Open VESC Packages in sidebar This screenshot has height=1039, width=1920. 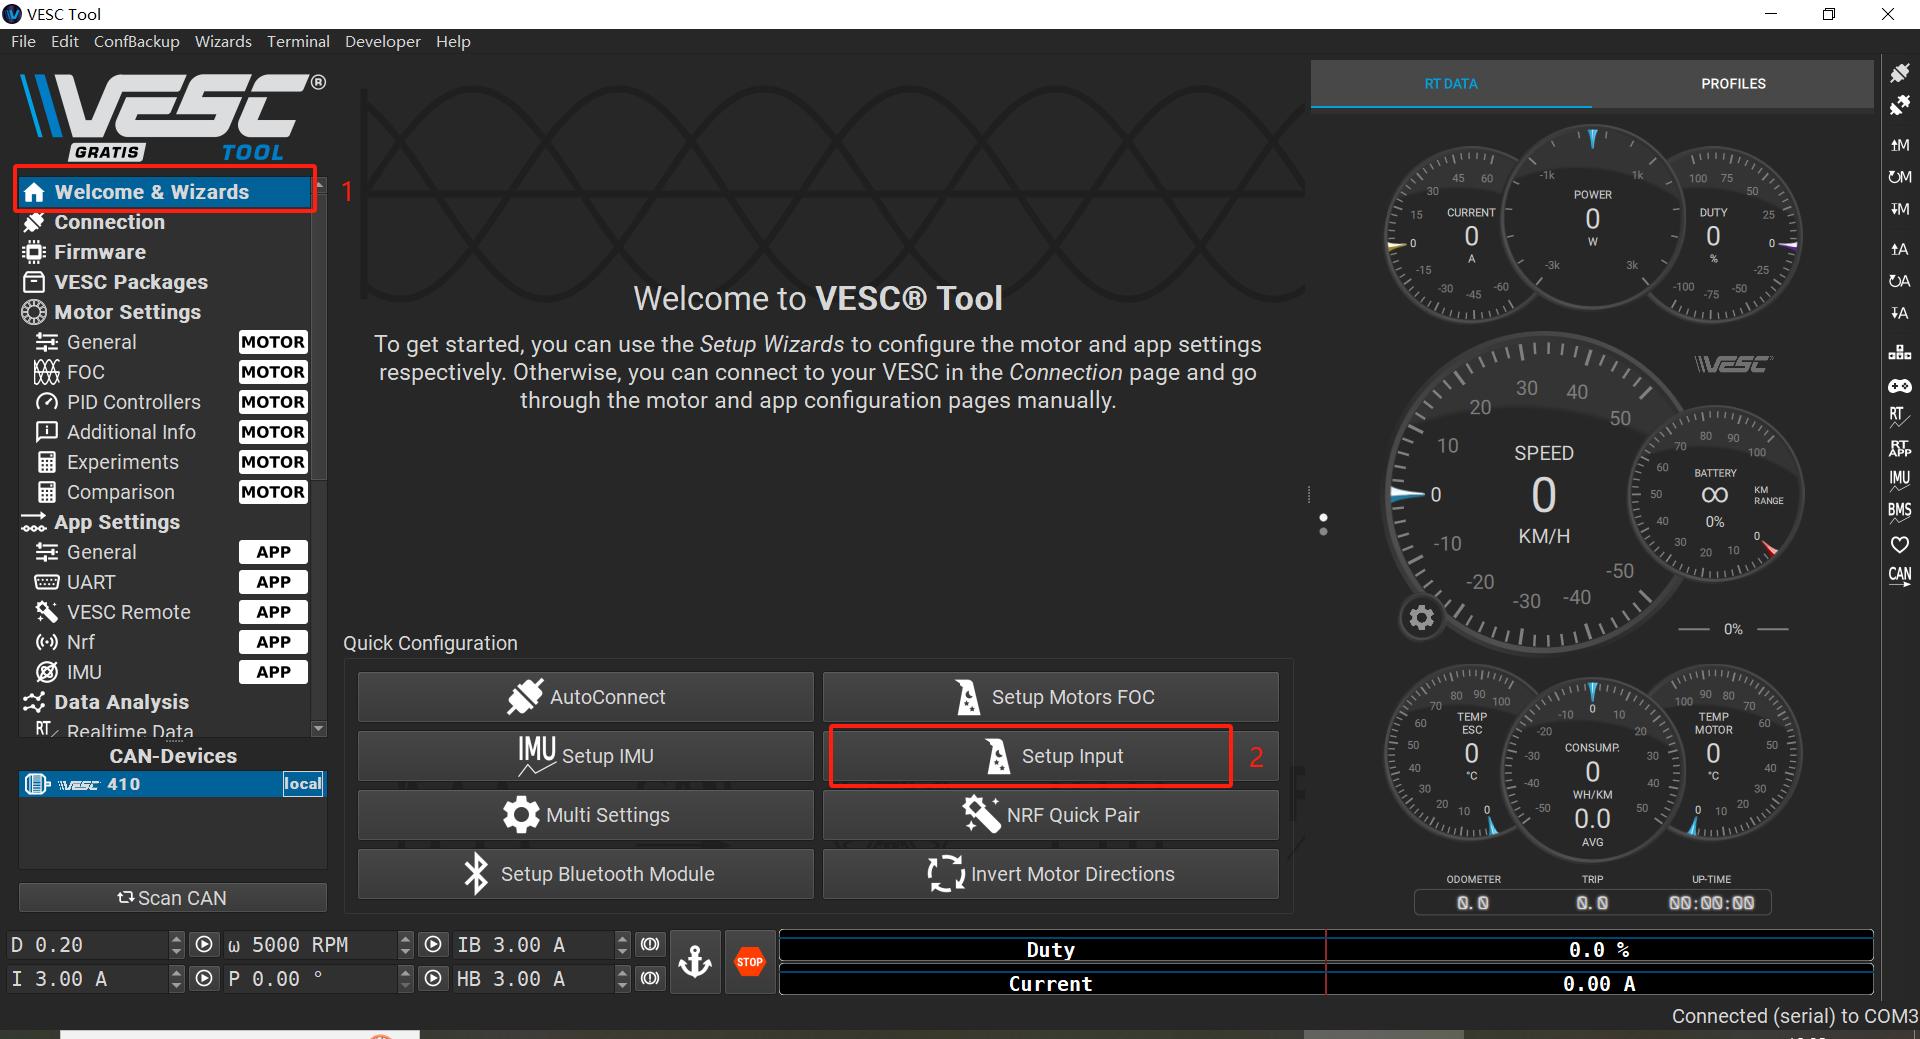(x=165, y=282)
